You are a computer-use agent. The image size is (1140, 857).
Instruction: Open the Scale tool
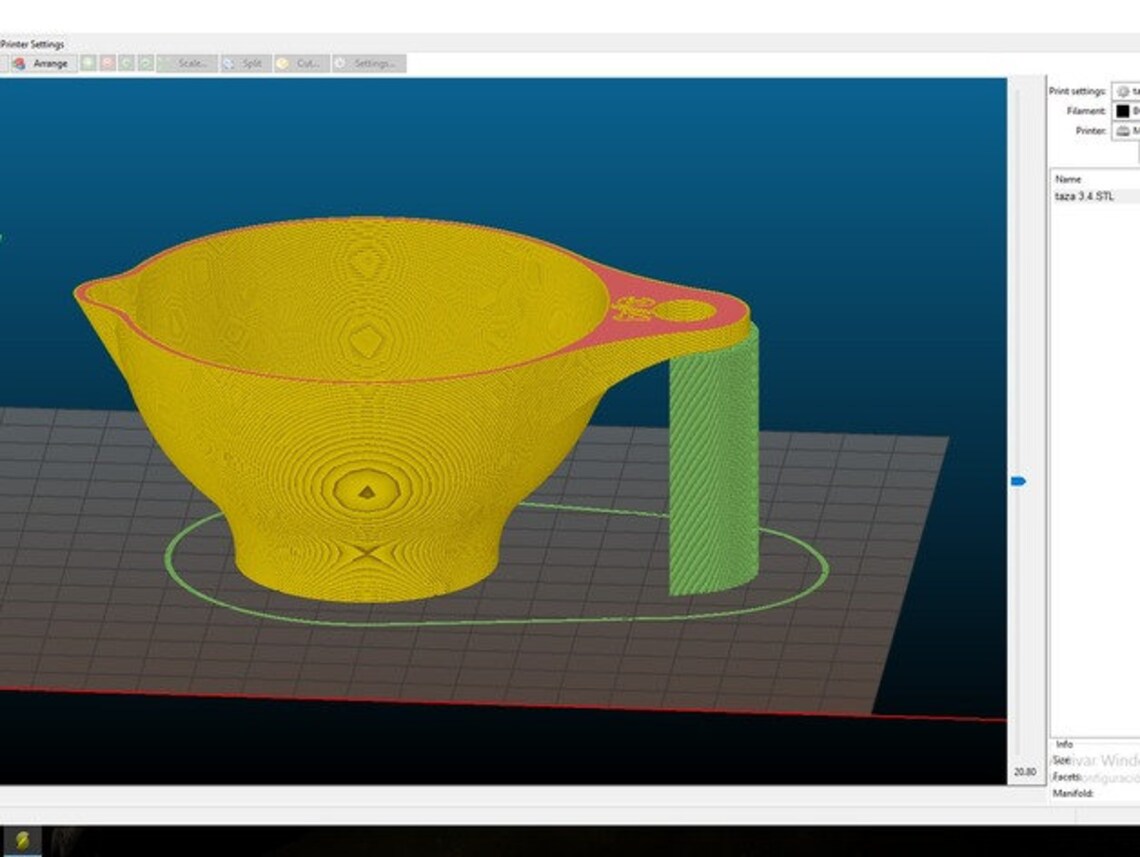[187, 62]
